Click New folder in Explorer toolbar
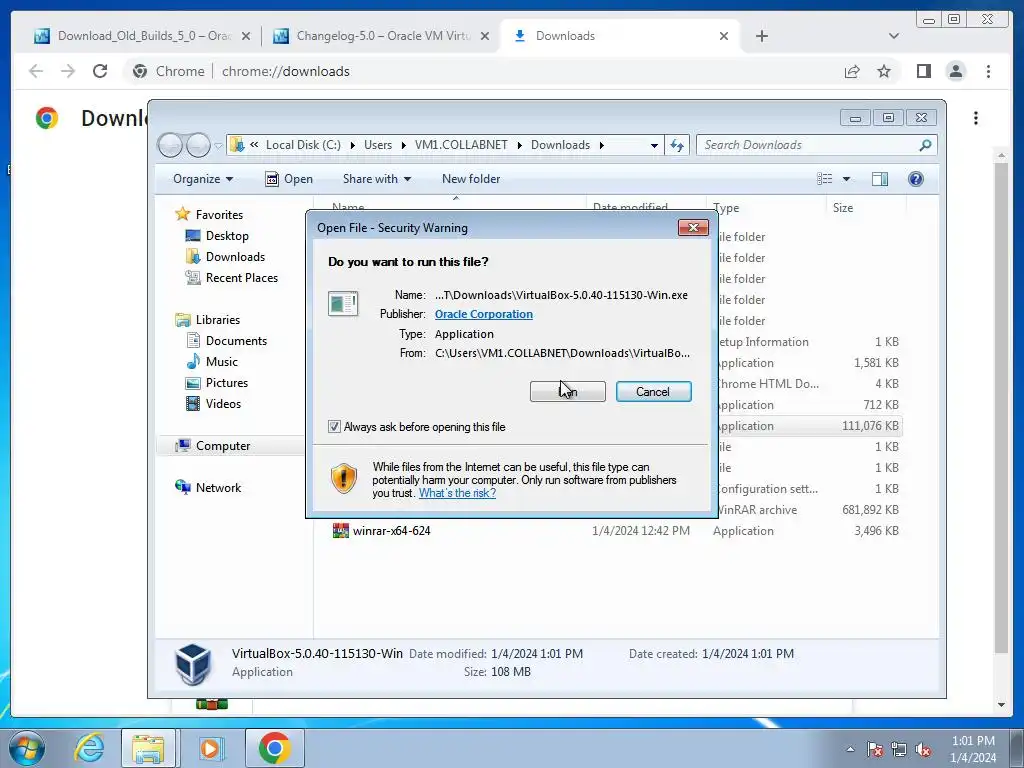The image size is (1024, 768). pos(471,179)
